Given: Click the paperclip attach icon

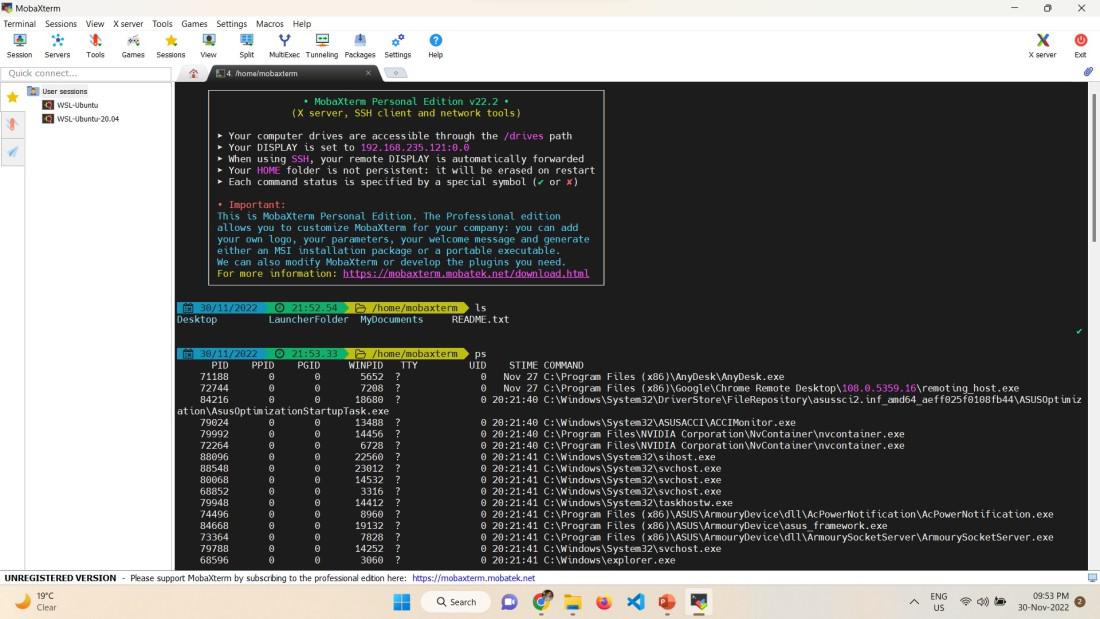Looking at the screenshot, I should tap(1089, 72).
